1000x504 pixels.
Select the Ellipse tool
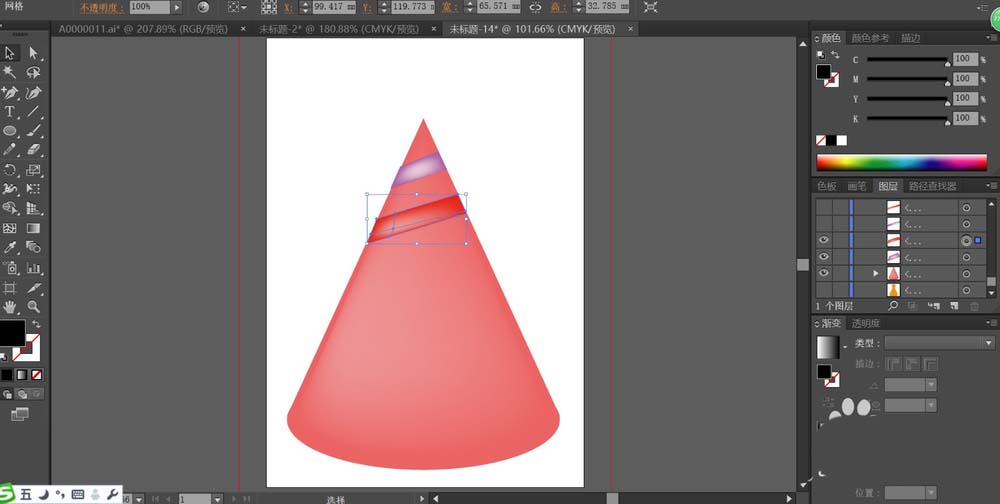point(10,131)
